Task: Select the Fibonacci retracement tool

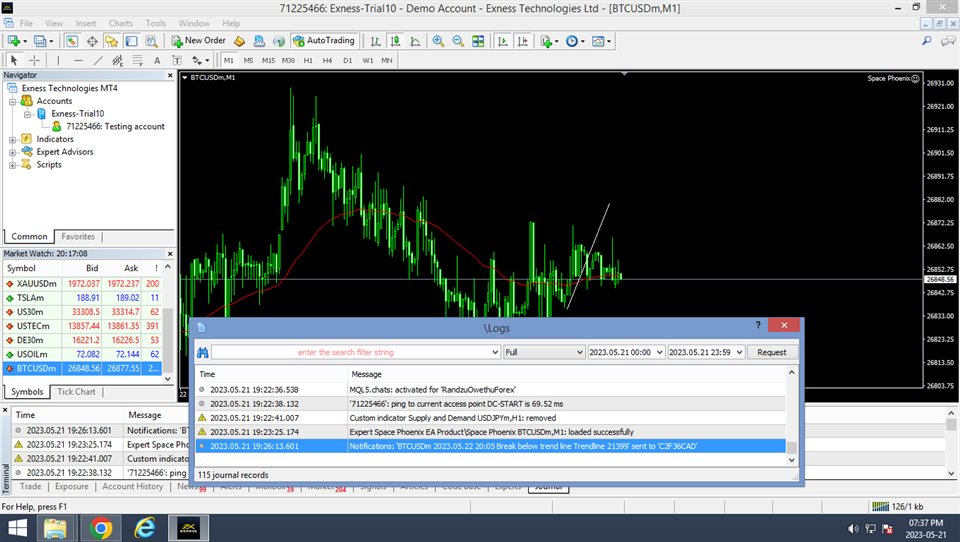Action: click(x=137, y=60)
